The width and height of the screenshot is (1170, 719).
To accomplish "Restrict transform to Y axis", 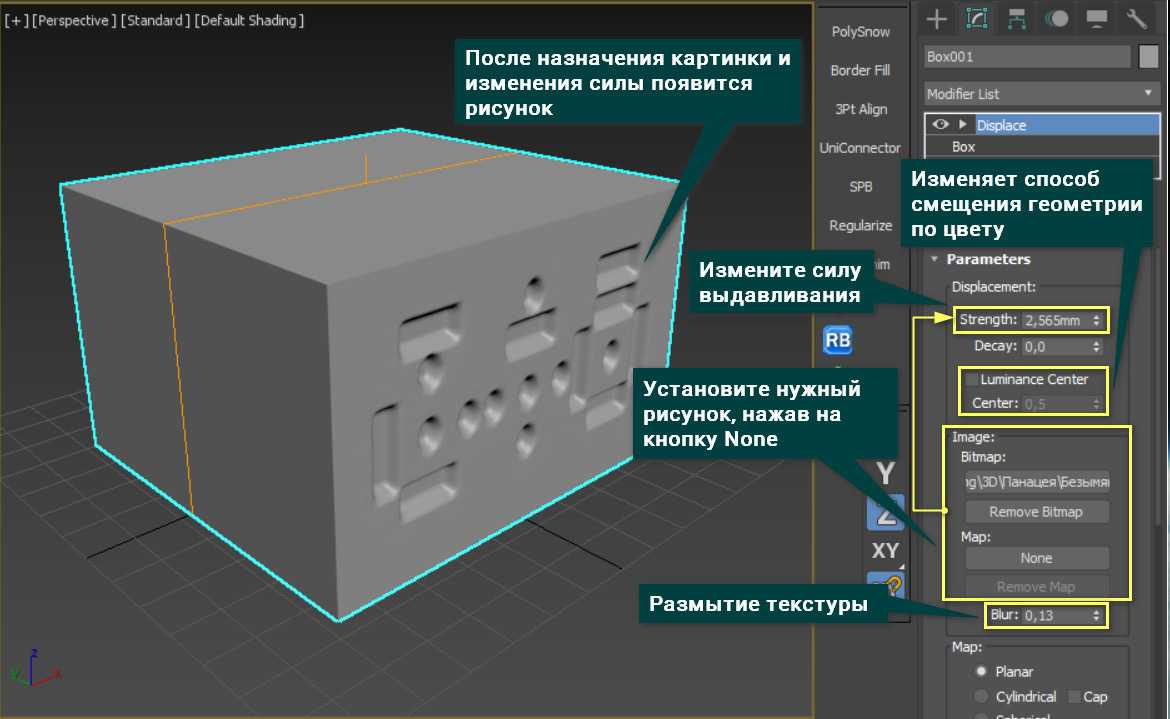I will [x=885, y=473].
